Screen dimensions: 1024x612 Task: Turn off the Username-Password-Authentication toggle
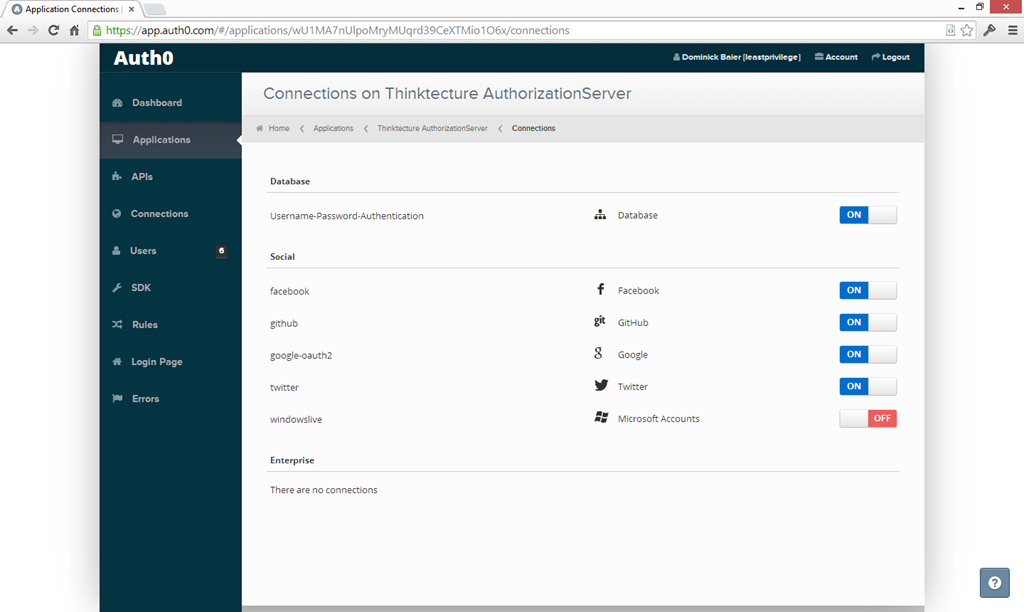tap(867, 215)
